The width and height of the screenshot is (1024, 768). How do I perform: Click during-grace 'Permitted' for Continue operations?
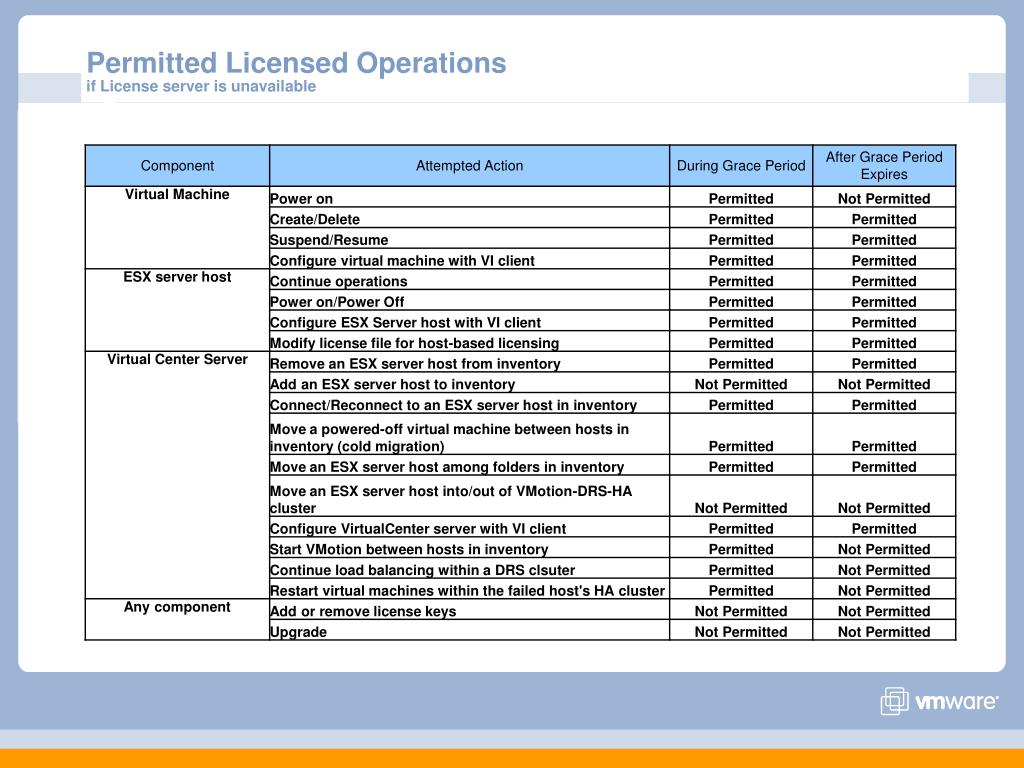click(x=741, y=281)
